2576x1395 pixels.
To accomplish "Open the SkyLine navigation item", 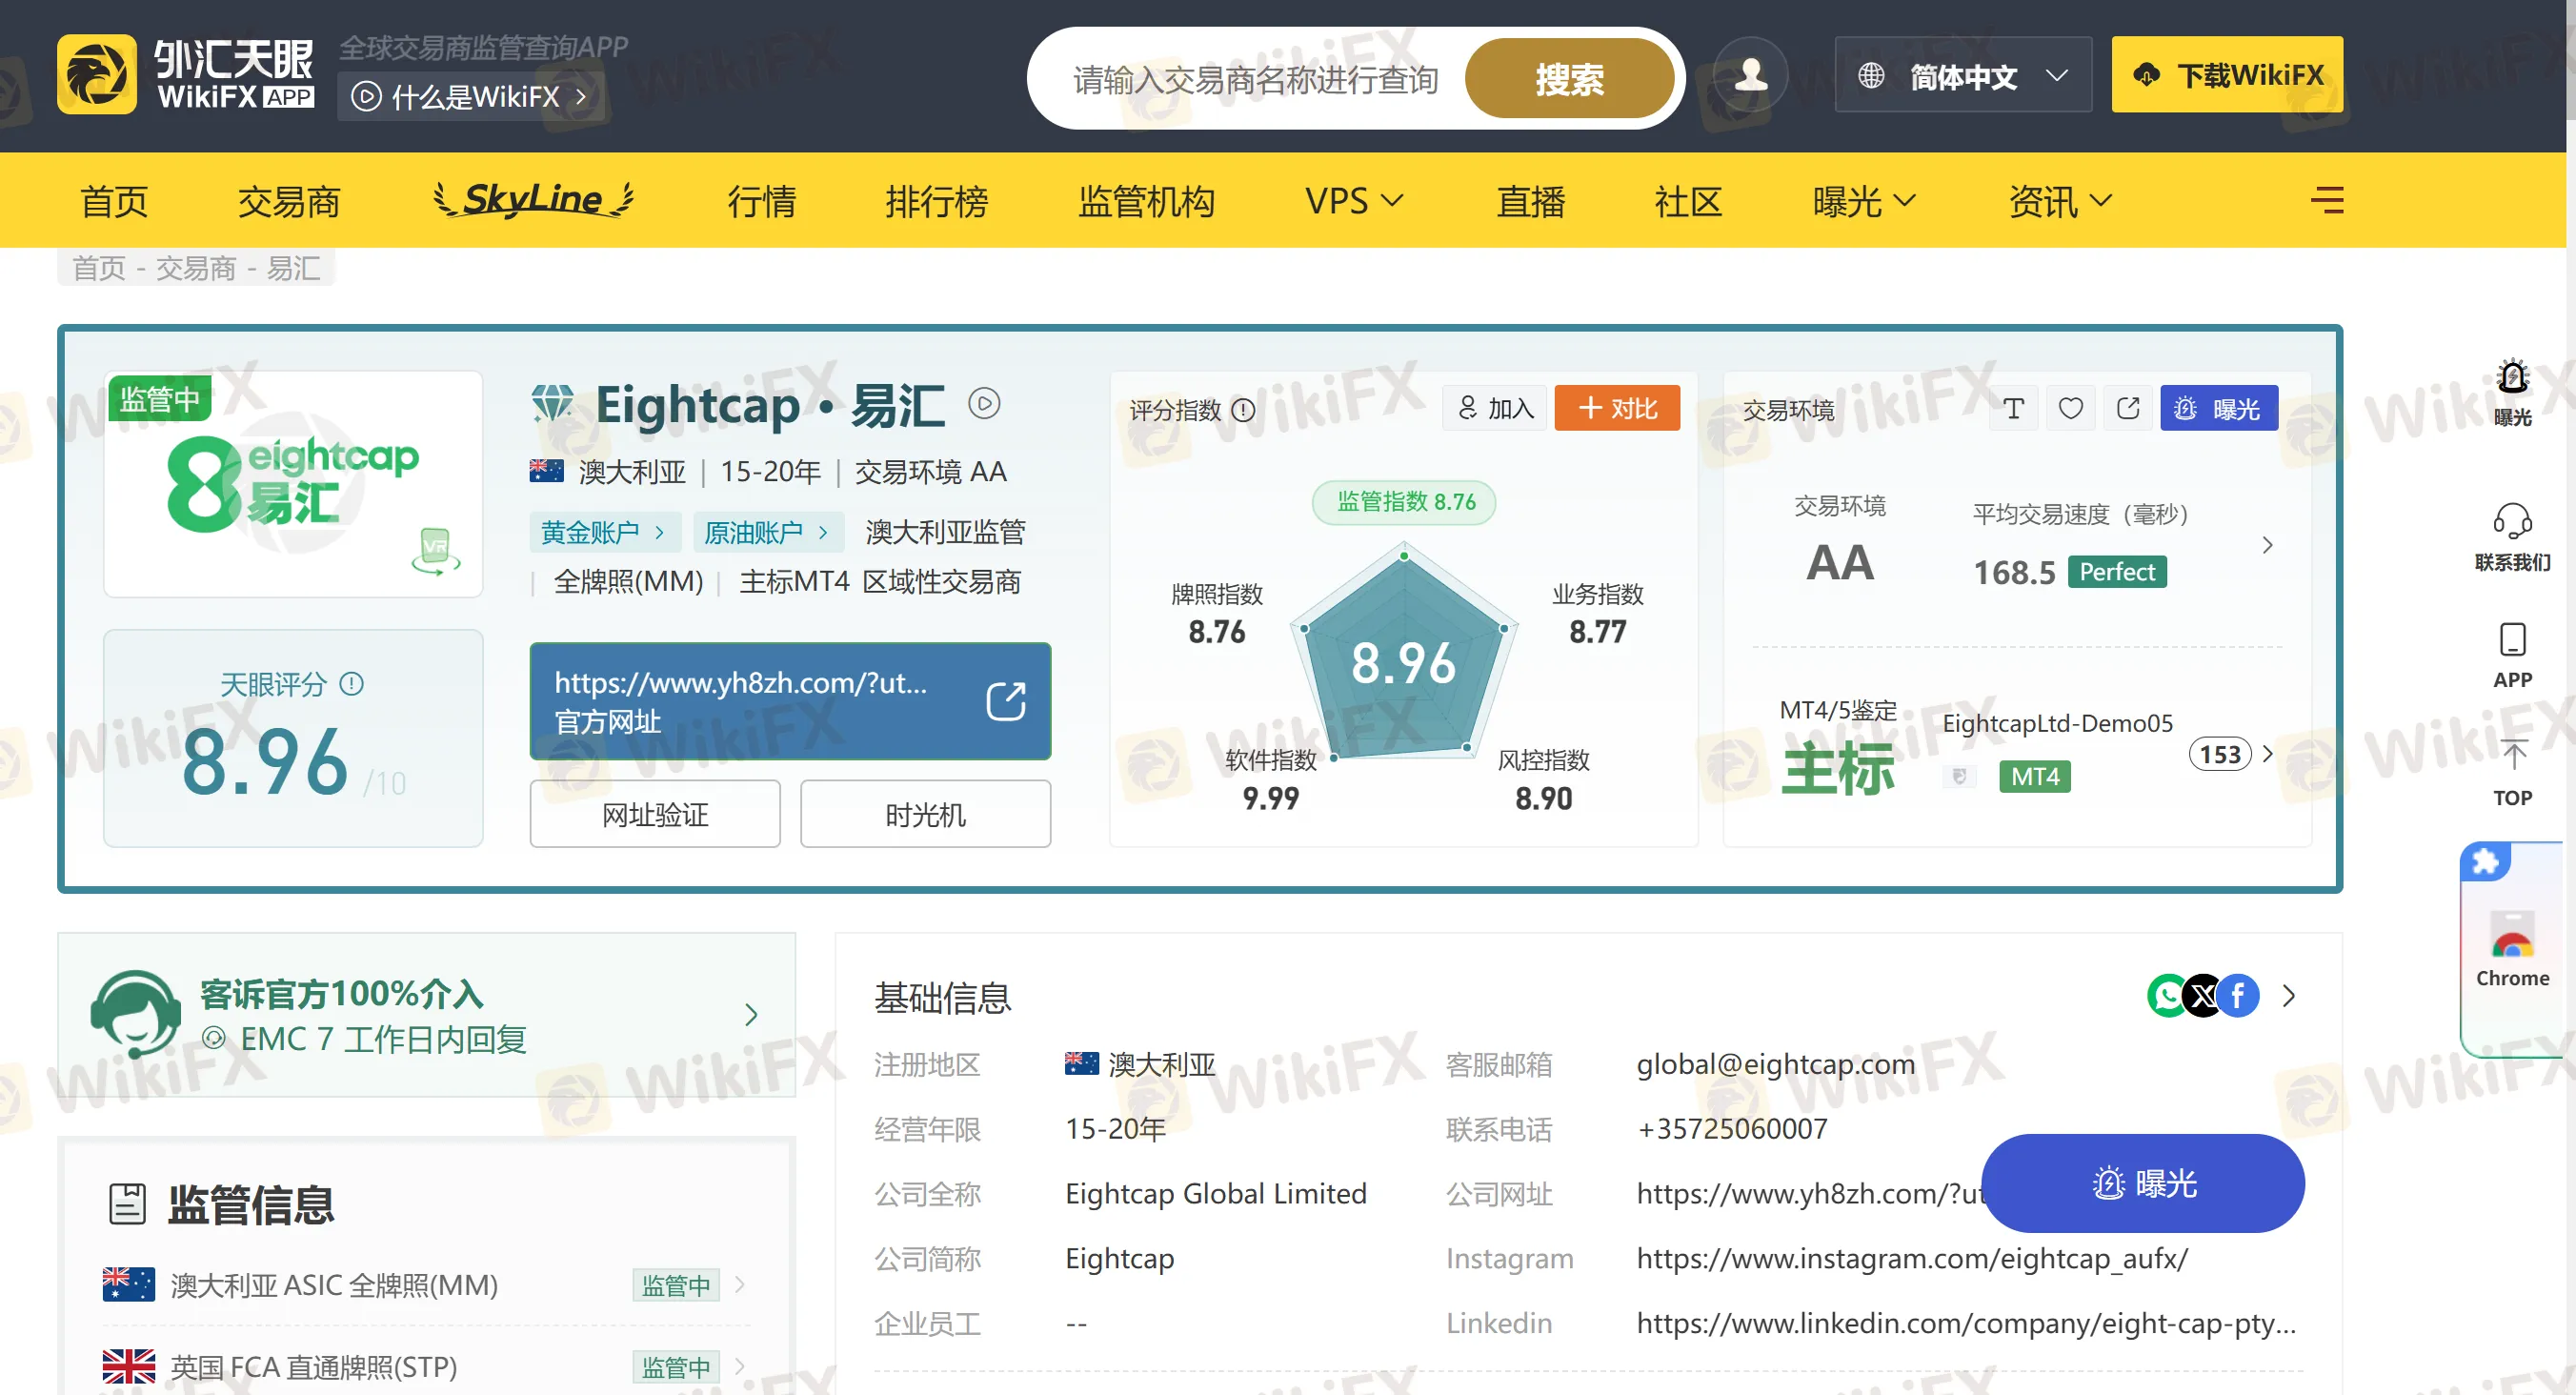I will point(533,199).
